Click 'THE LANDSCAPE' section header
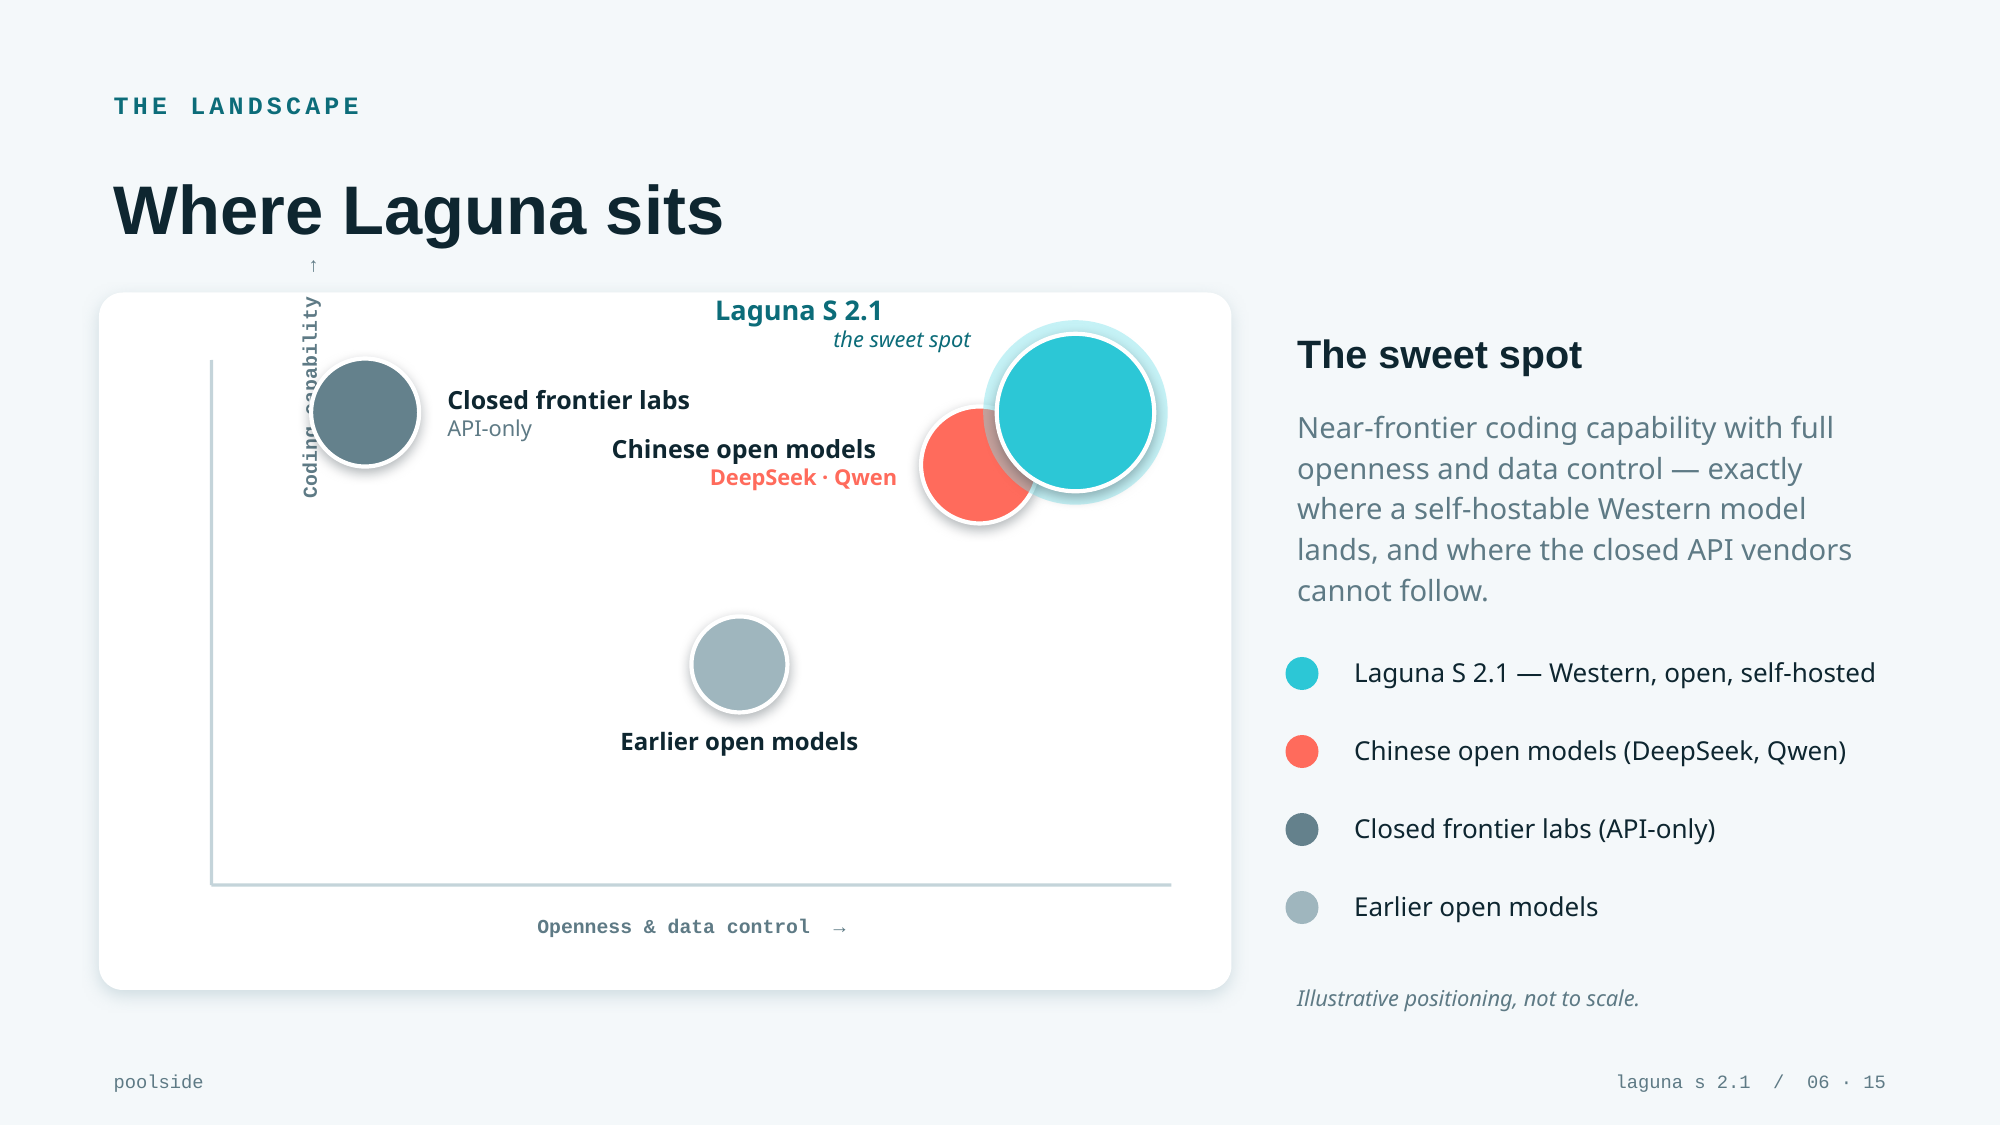Image resolution: width=2000 pixels, height=1125 pixels. 236,106
